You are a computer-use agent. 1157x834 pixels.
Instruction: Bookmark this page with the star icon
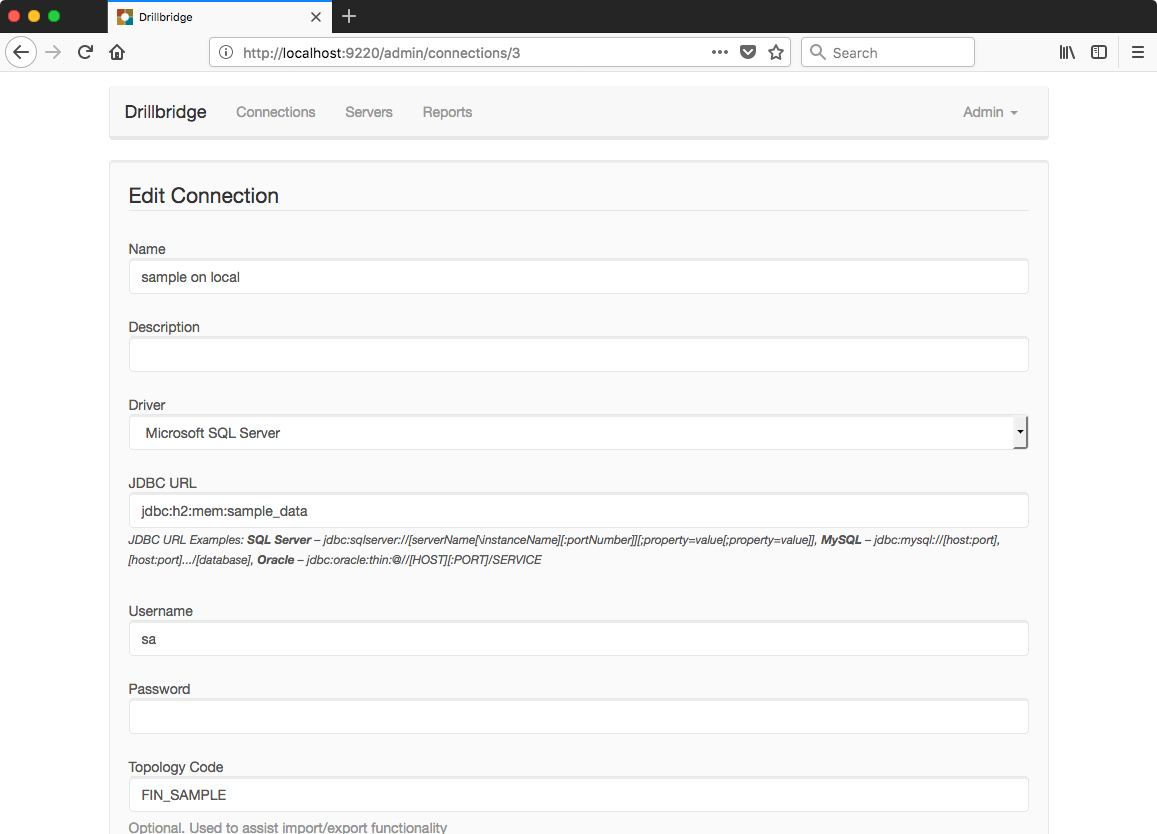pos(776,52)
